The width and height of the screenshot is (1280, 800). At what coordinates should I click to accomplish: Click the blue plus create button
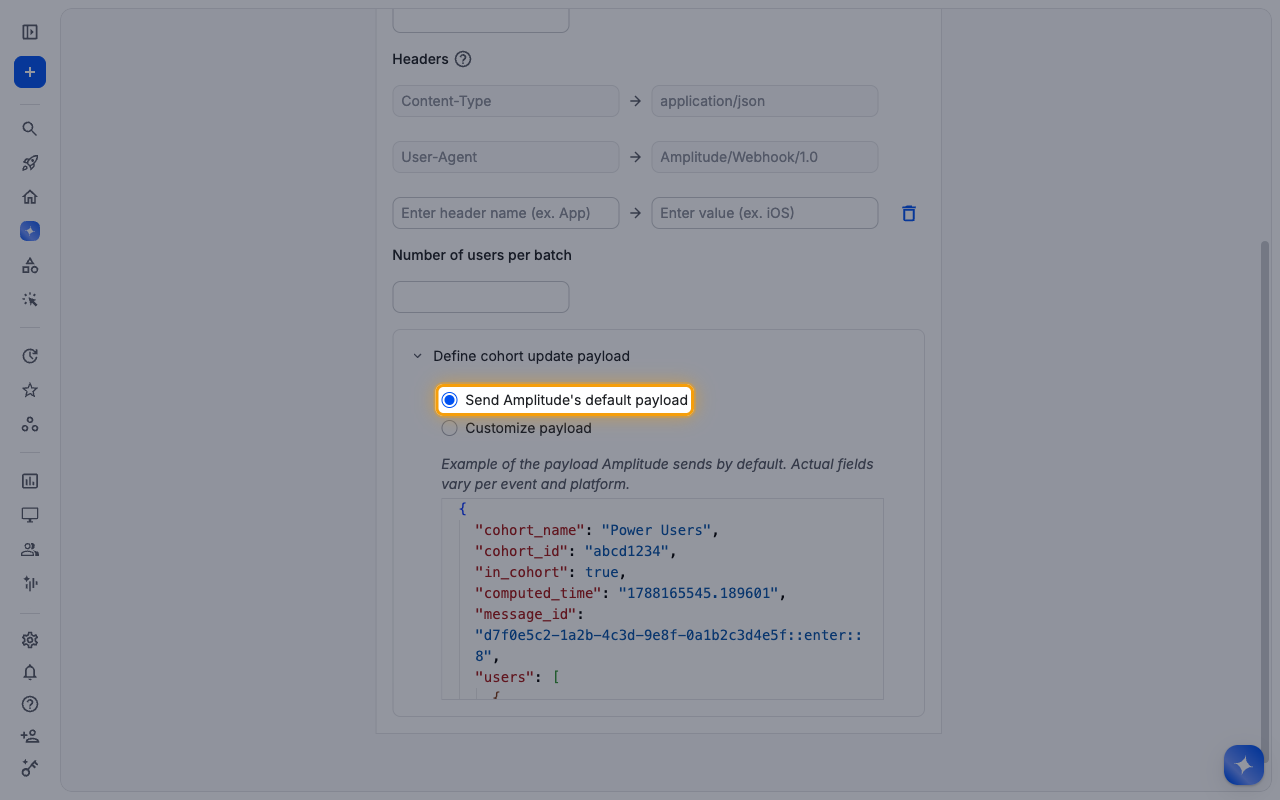click(x=30, y=72)
